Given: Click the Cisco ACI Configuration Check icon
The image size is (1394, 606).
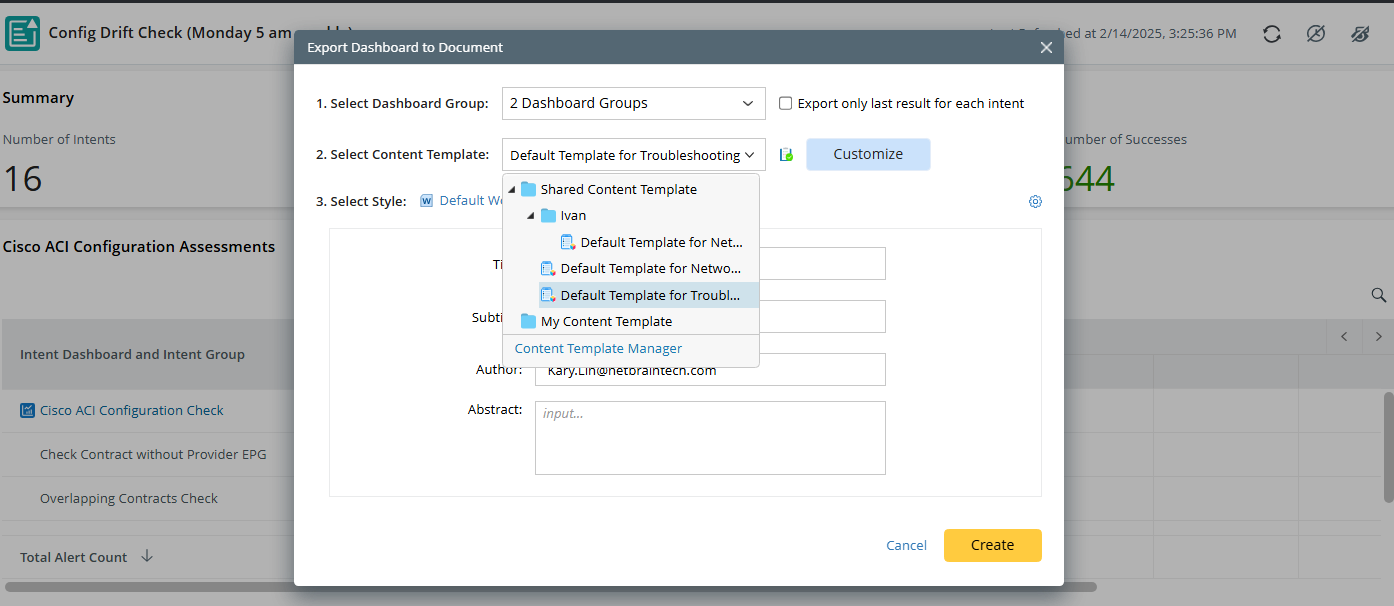Looking at the screenshot, I should (x=28, y=411).
